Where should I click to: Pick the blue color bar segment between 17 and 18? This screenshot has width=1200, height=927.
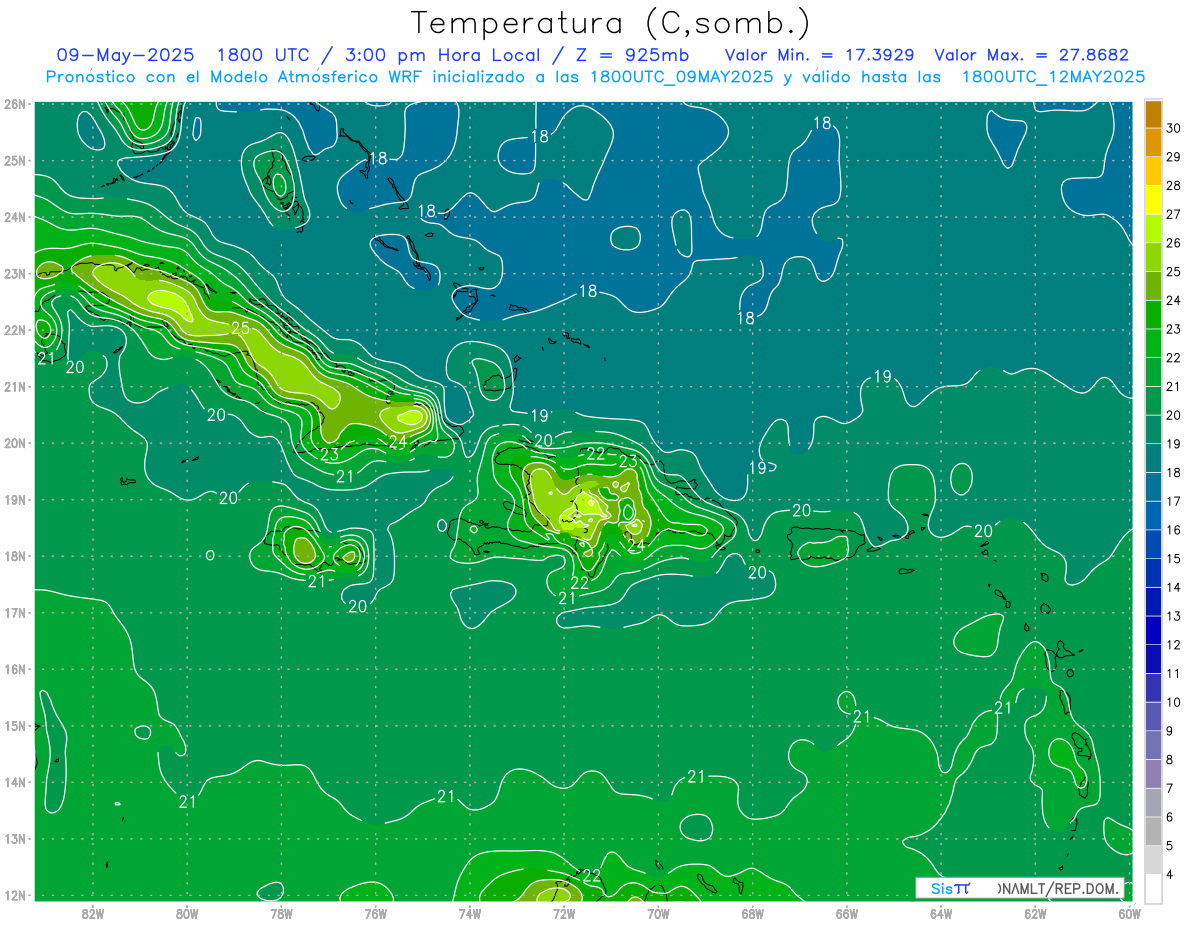[x=1152, y=486]
